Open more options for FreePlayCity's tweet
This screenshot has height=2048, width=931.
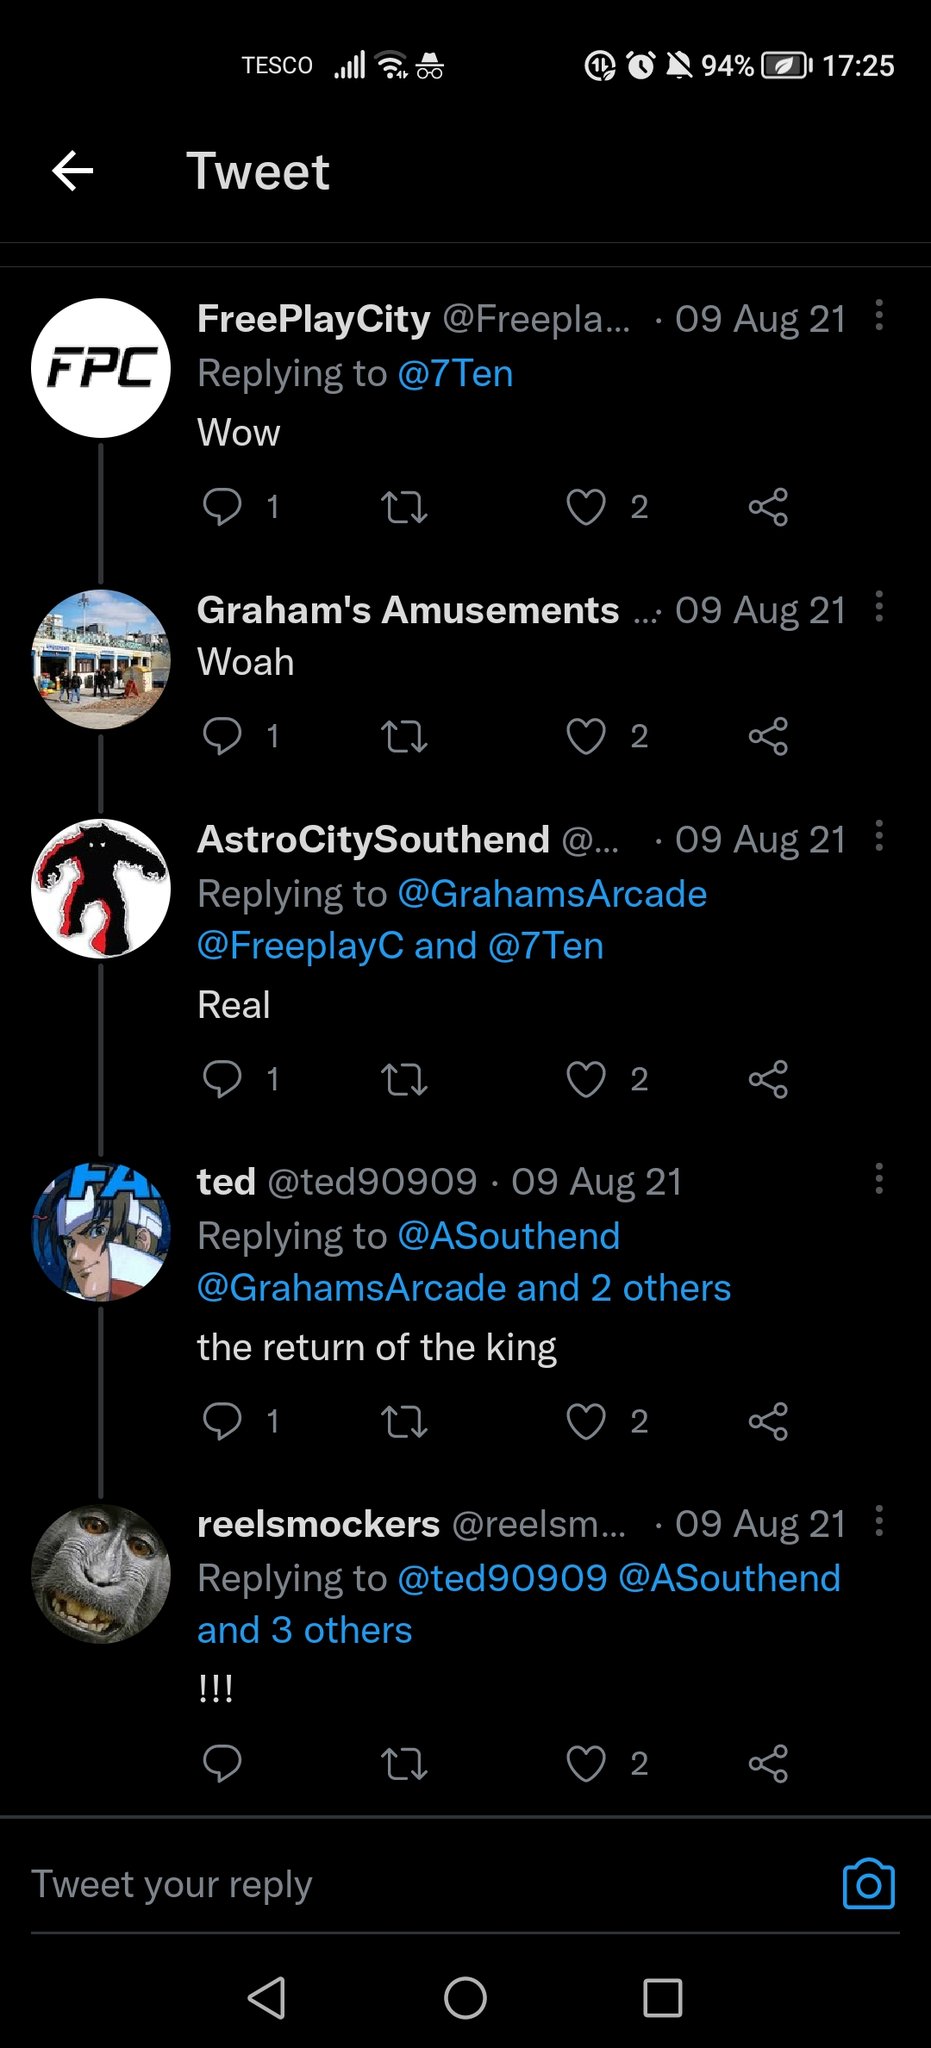pyautogui.click(x=879, y=315)
